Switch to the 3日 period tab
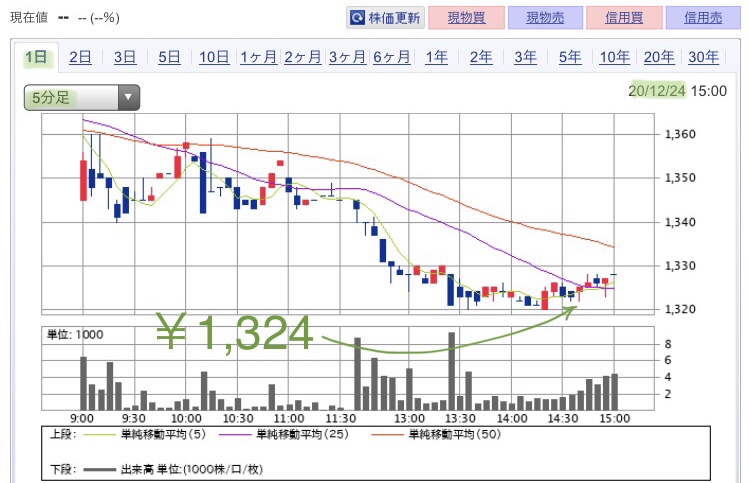The image size is (749, 483). (x=125, y=57)
